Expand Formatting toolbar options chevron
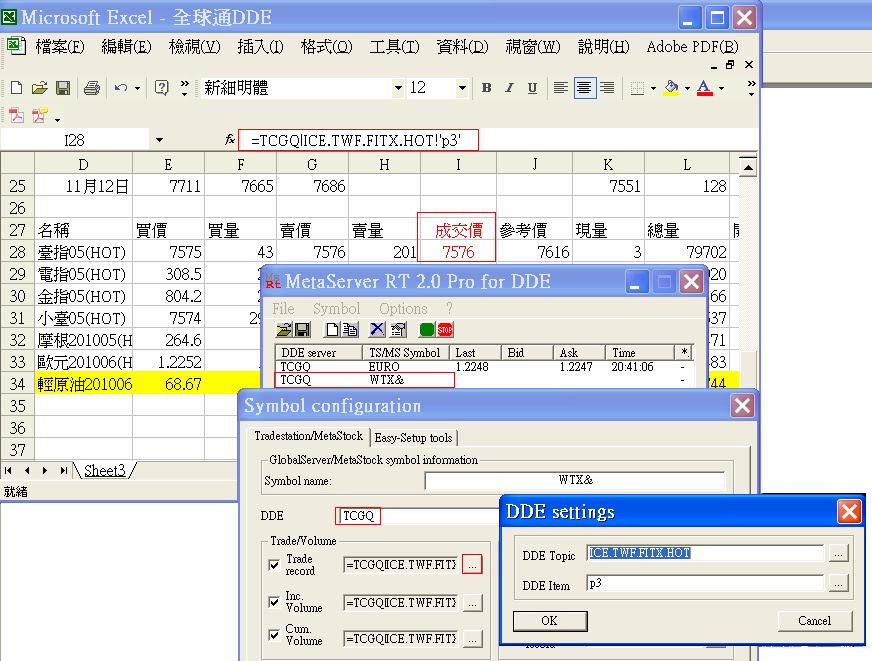 [751, 88]
